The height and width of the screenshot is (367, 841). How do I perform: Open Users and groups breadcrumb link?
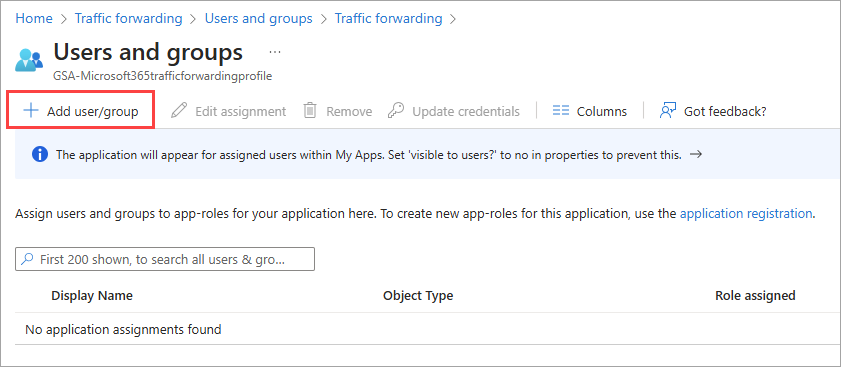click(259, 18)
